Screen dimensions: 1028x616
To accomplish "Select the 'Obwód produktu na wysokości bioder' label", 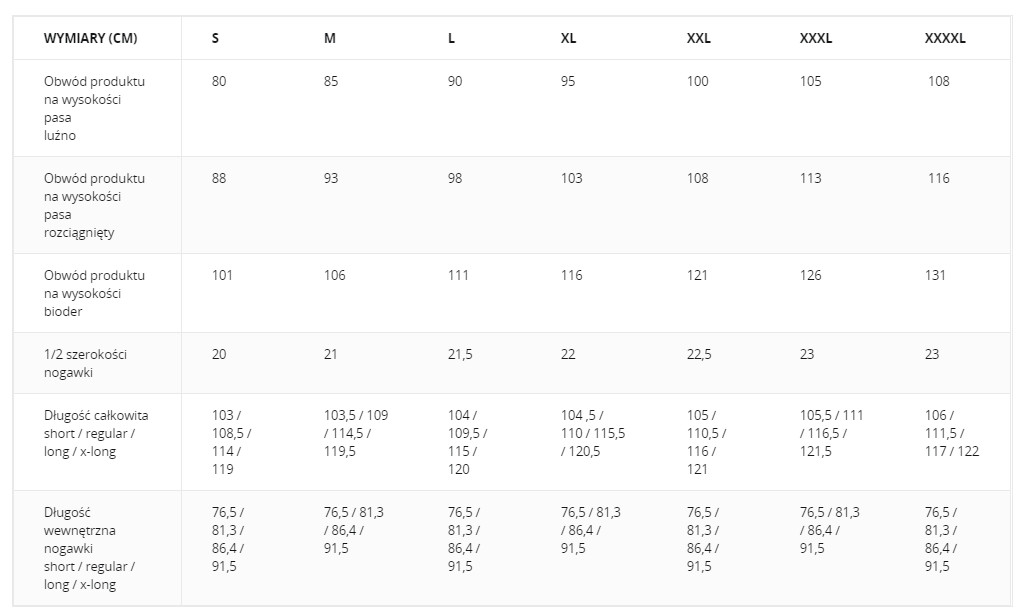I will coord(94,293).
